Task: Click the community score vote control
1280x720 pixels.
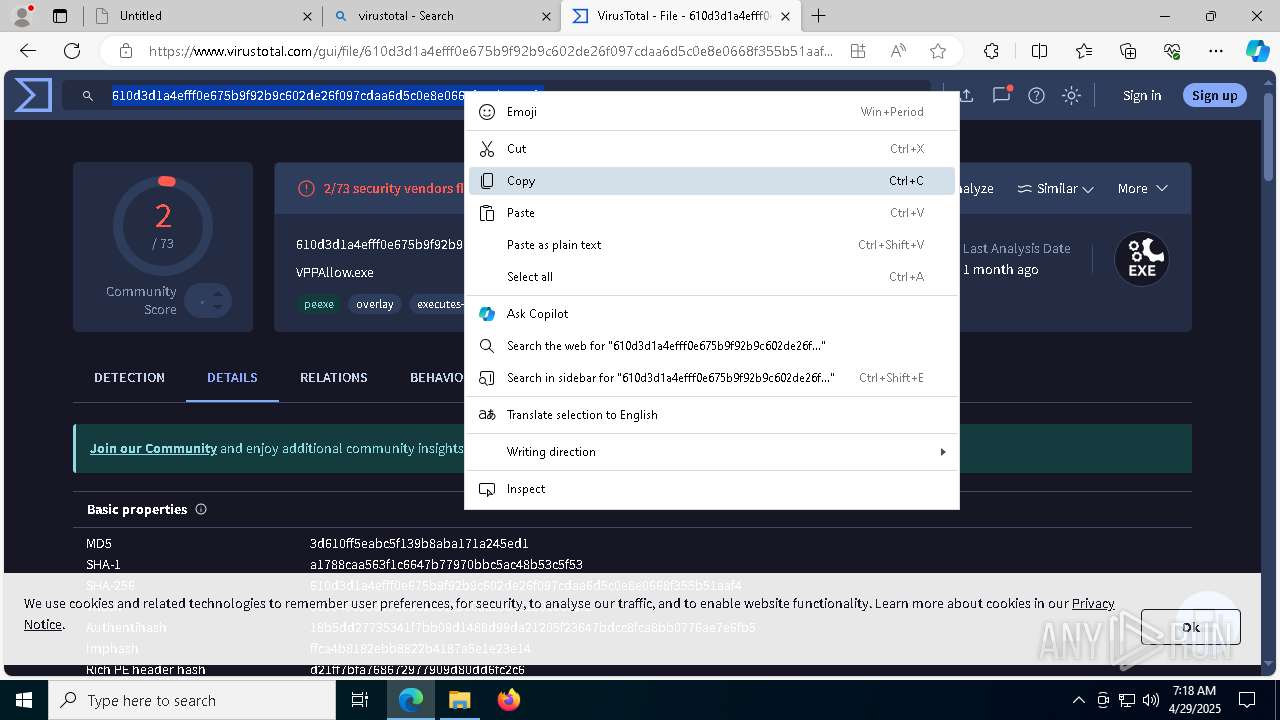Action: click(x=208, y=301)
